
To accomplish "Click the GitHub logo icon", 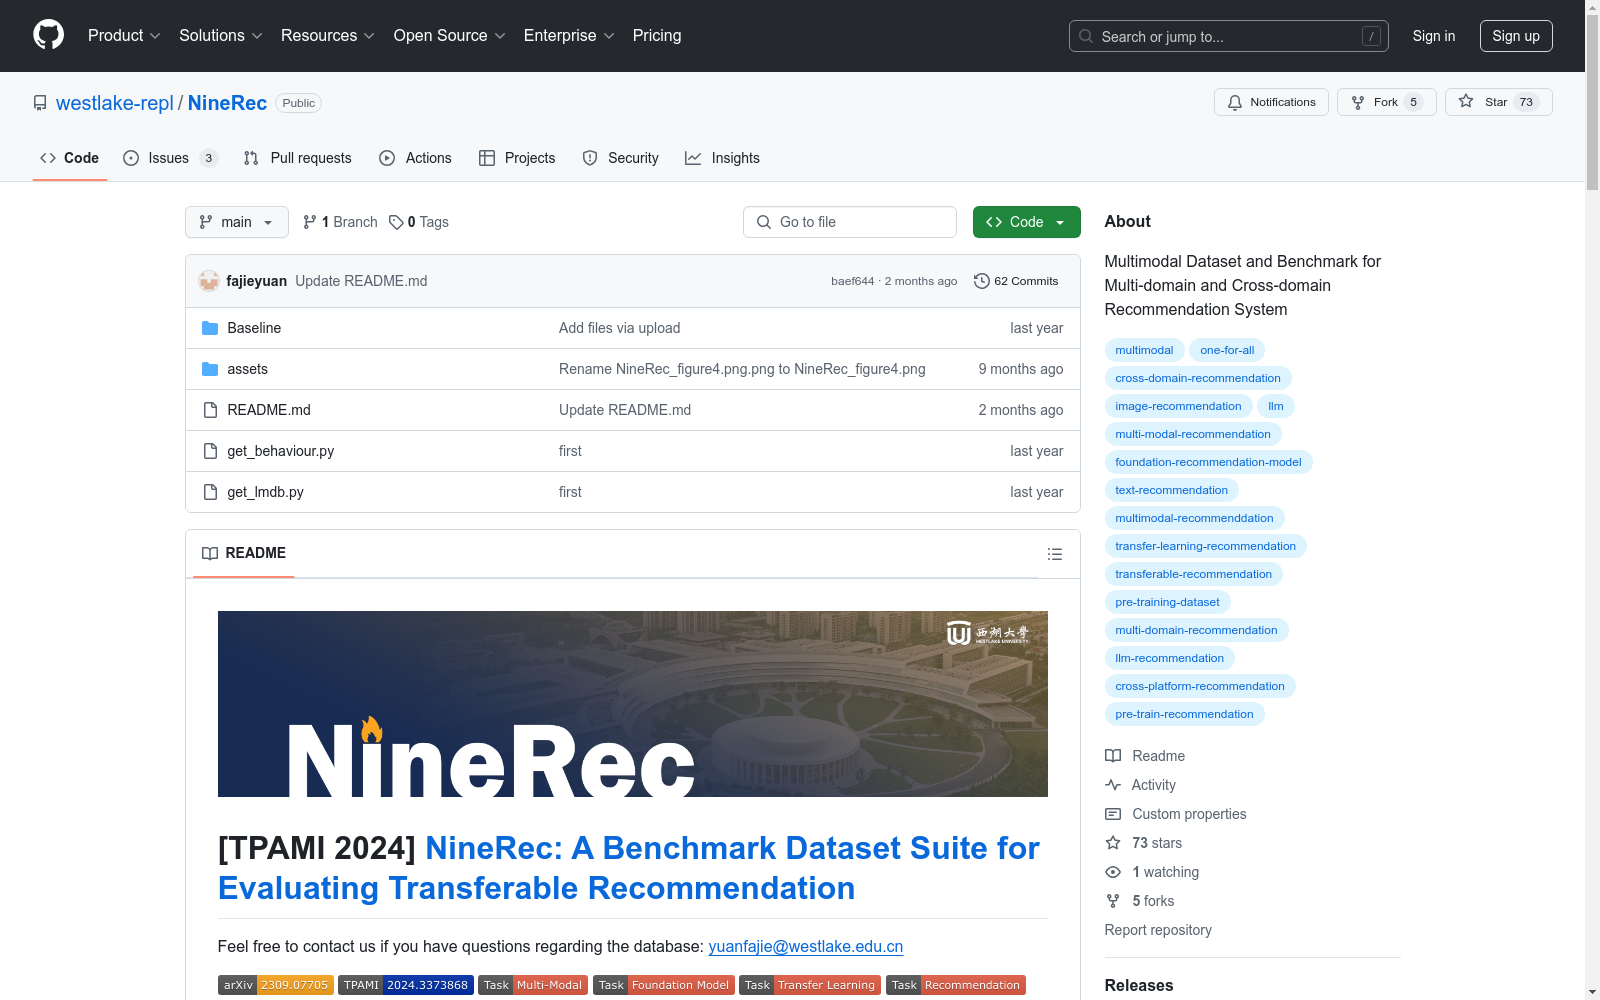I will pyautogui.click(x=48, y=35).
